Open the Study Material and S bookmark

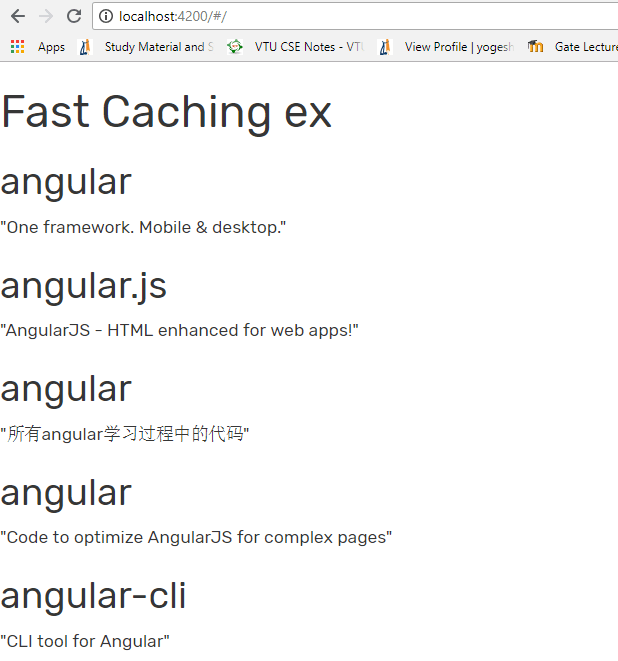pyautogui.click(x=159, y=47)
